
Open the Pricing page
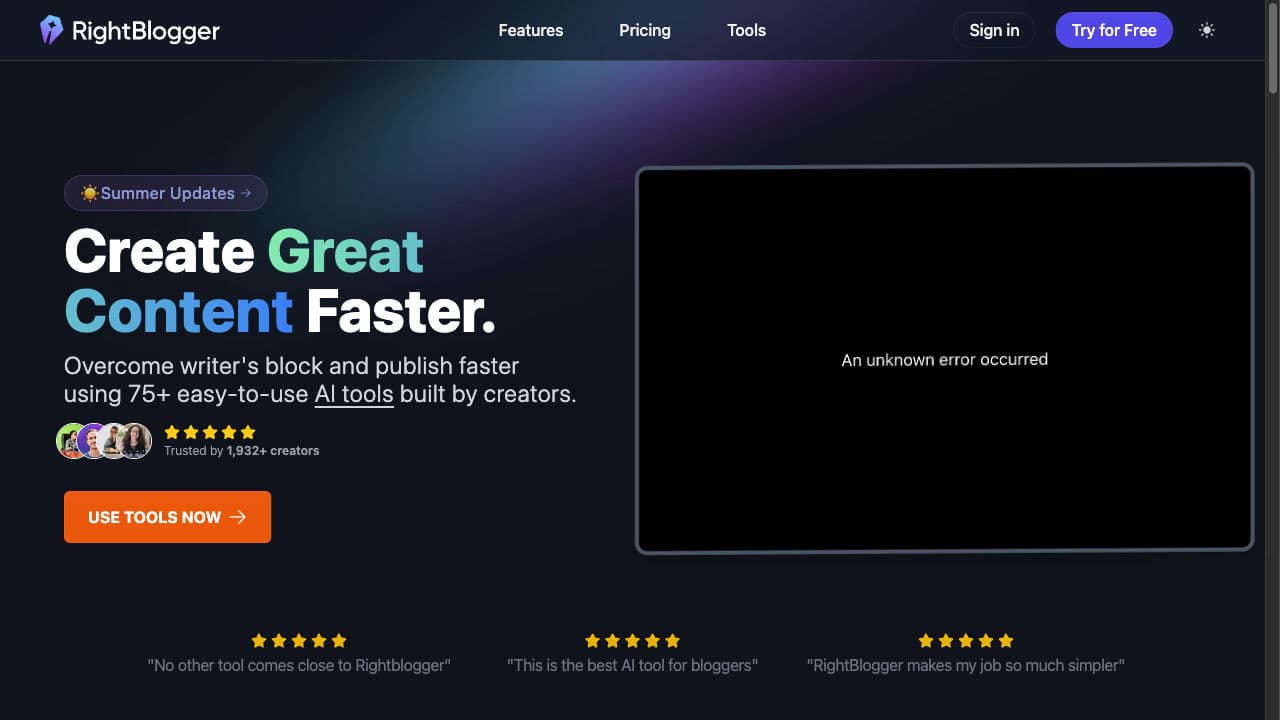click(x=645, y=30)
